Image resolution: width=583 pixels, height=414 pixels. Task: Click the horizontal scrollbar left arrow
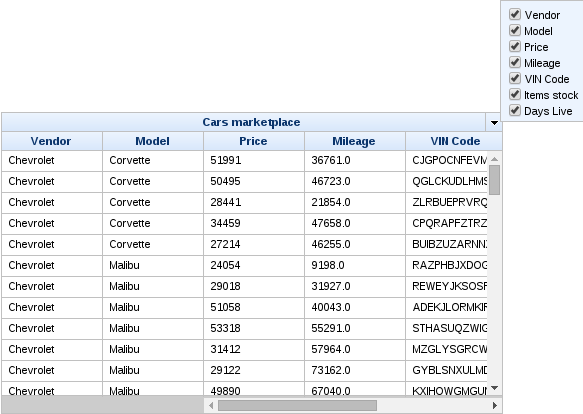click(x=211, y=405)
